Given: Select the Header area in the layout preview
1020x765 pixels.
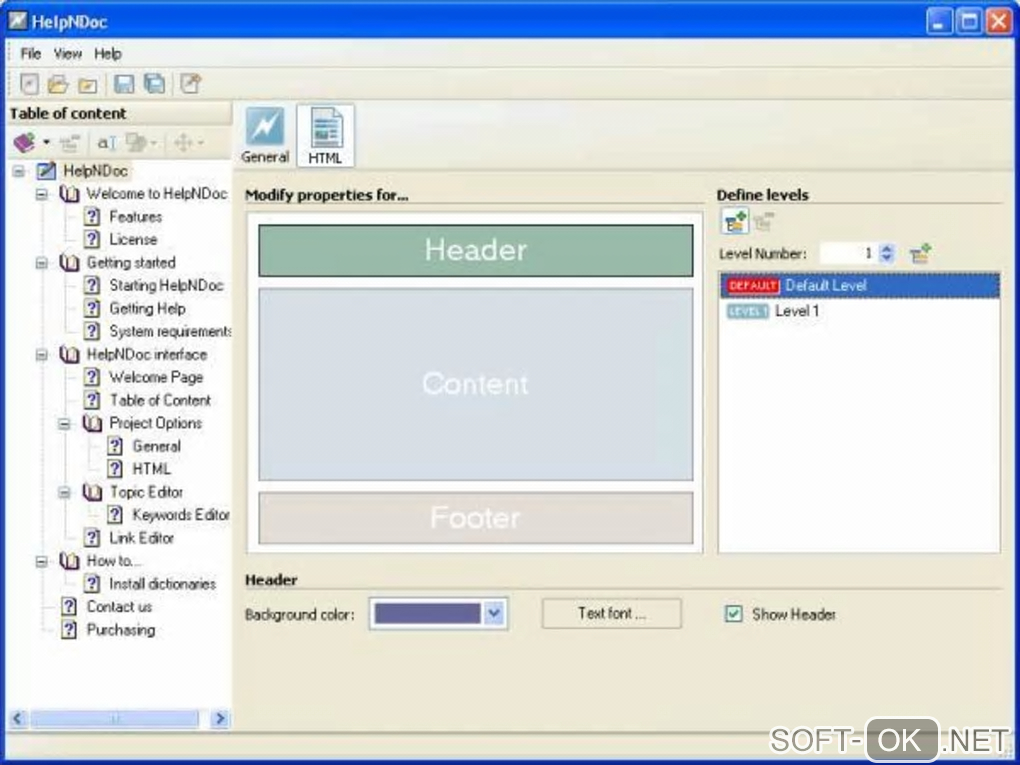Looking at the screenshot, I should [x=476, y=250].
